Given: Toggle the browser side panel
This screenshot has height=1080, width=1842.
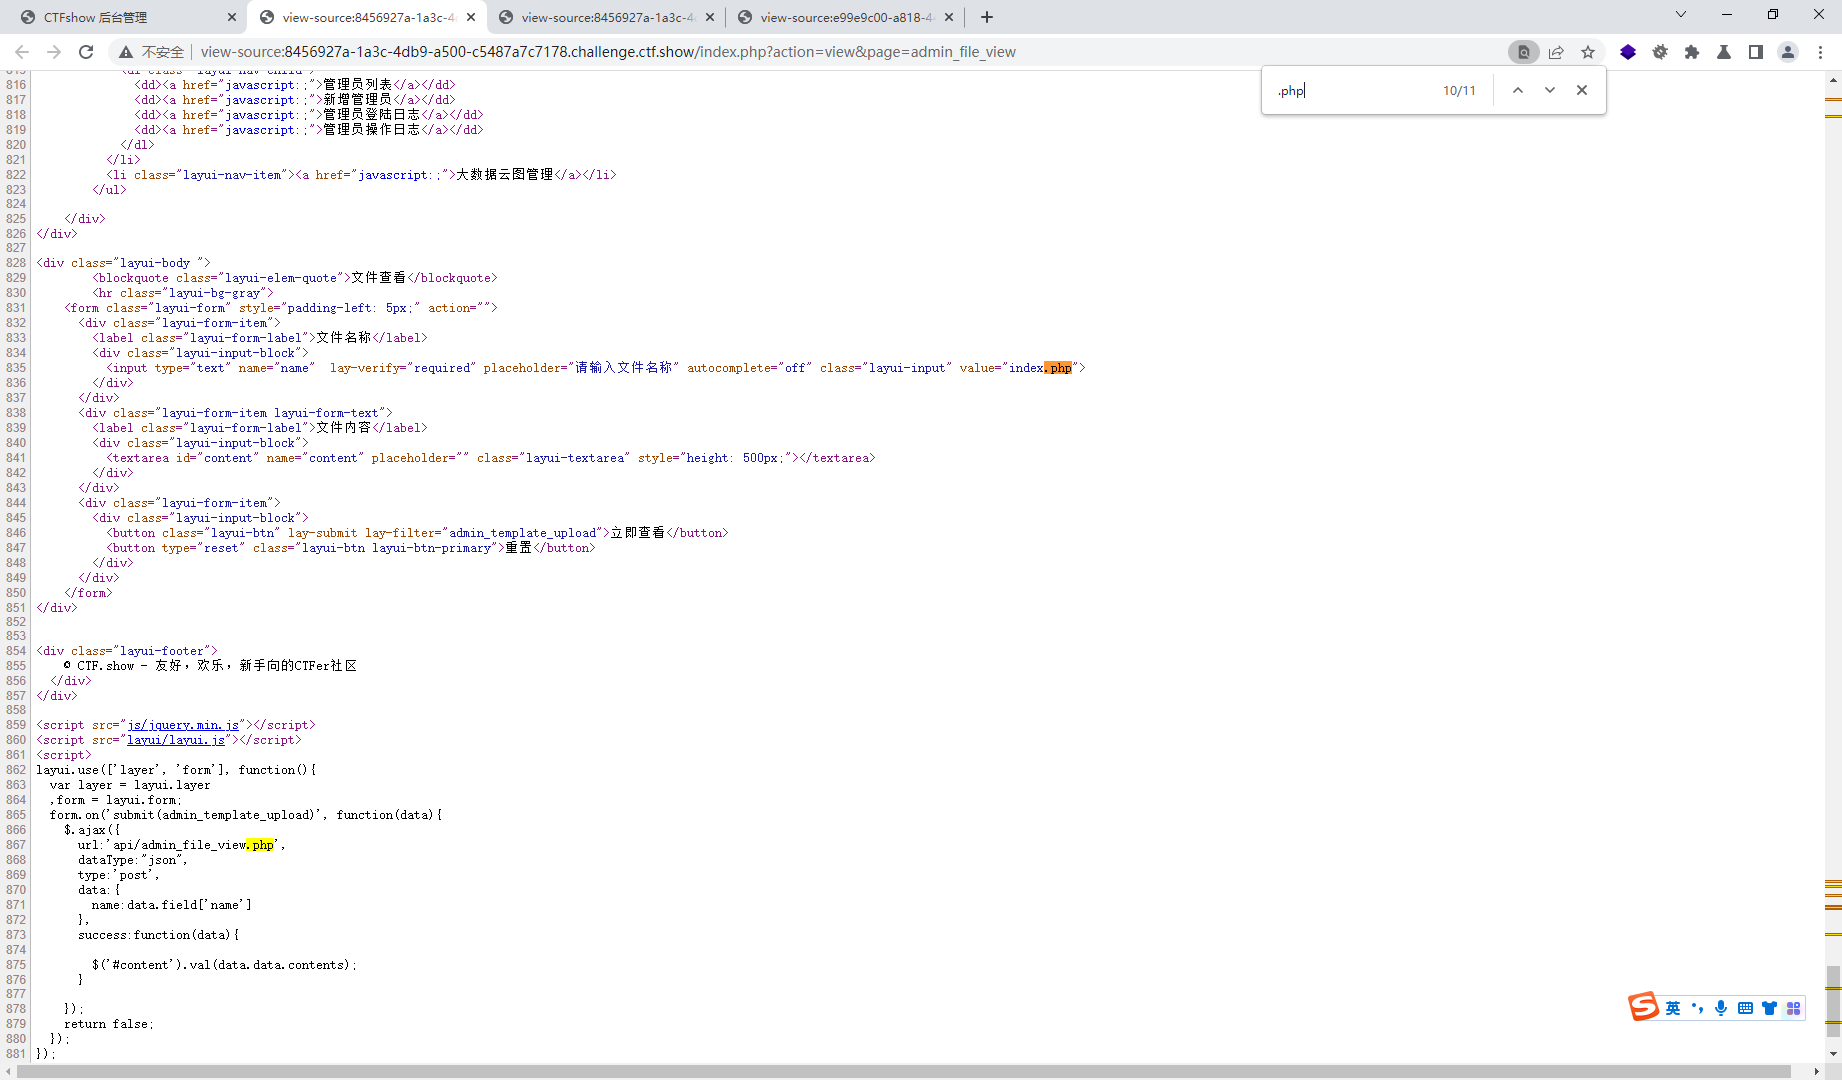Looking at the screenshot, I should tap(1756, 52).
